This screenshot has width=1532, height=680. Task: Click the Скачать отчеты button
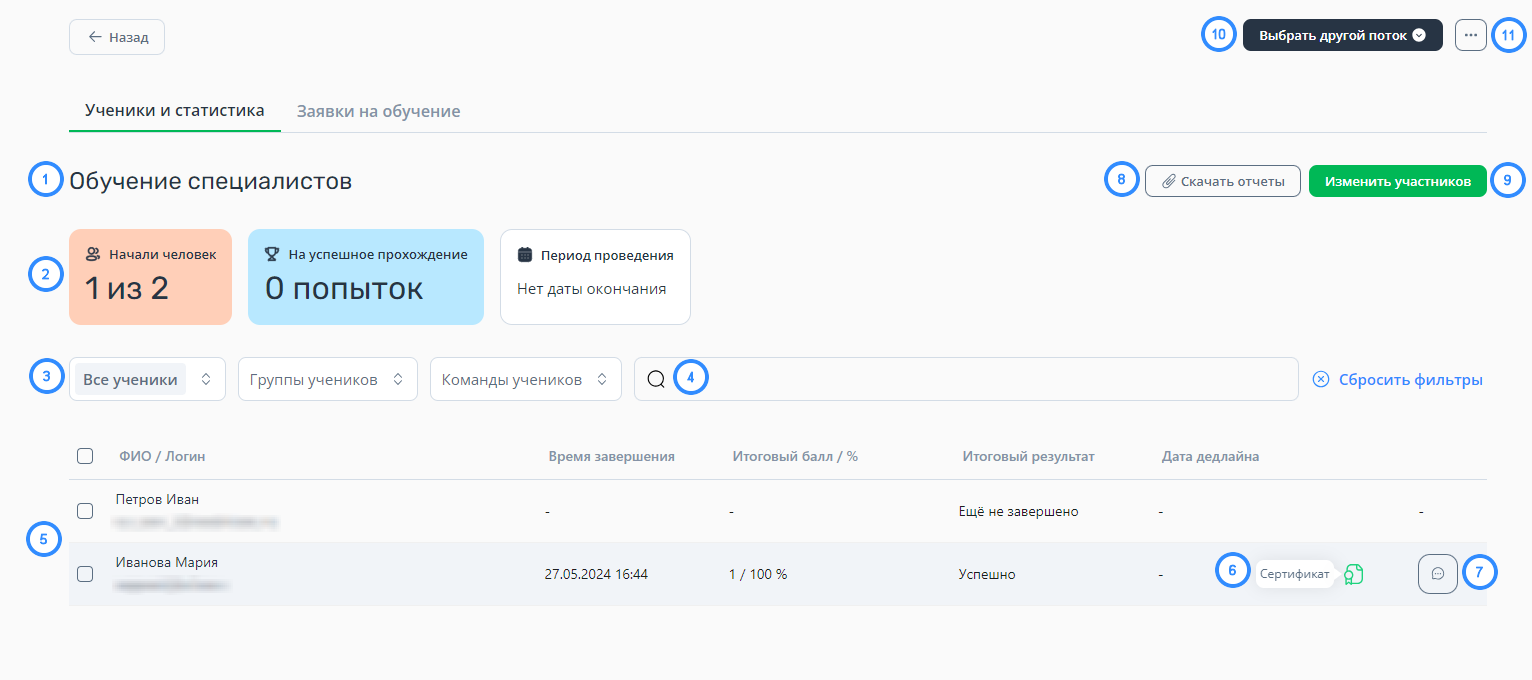[1221, 182]
